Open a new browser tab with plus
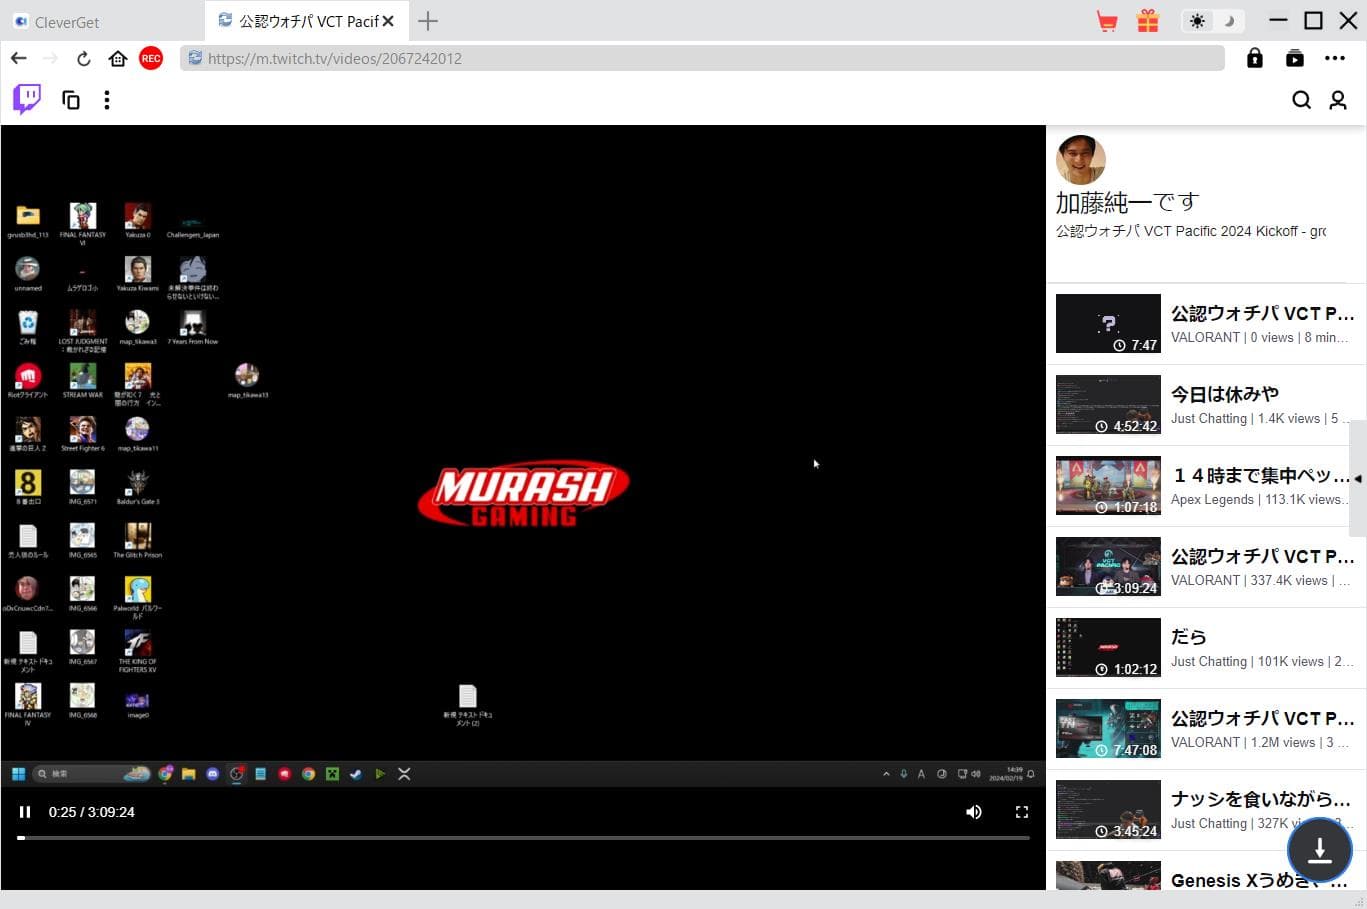The image size is (1367, 909). click(428, 21)
